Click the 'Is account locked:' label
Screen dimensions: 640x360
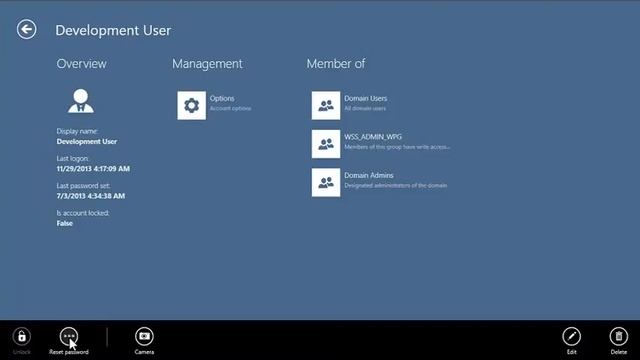(x=83, y=213)
